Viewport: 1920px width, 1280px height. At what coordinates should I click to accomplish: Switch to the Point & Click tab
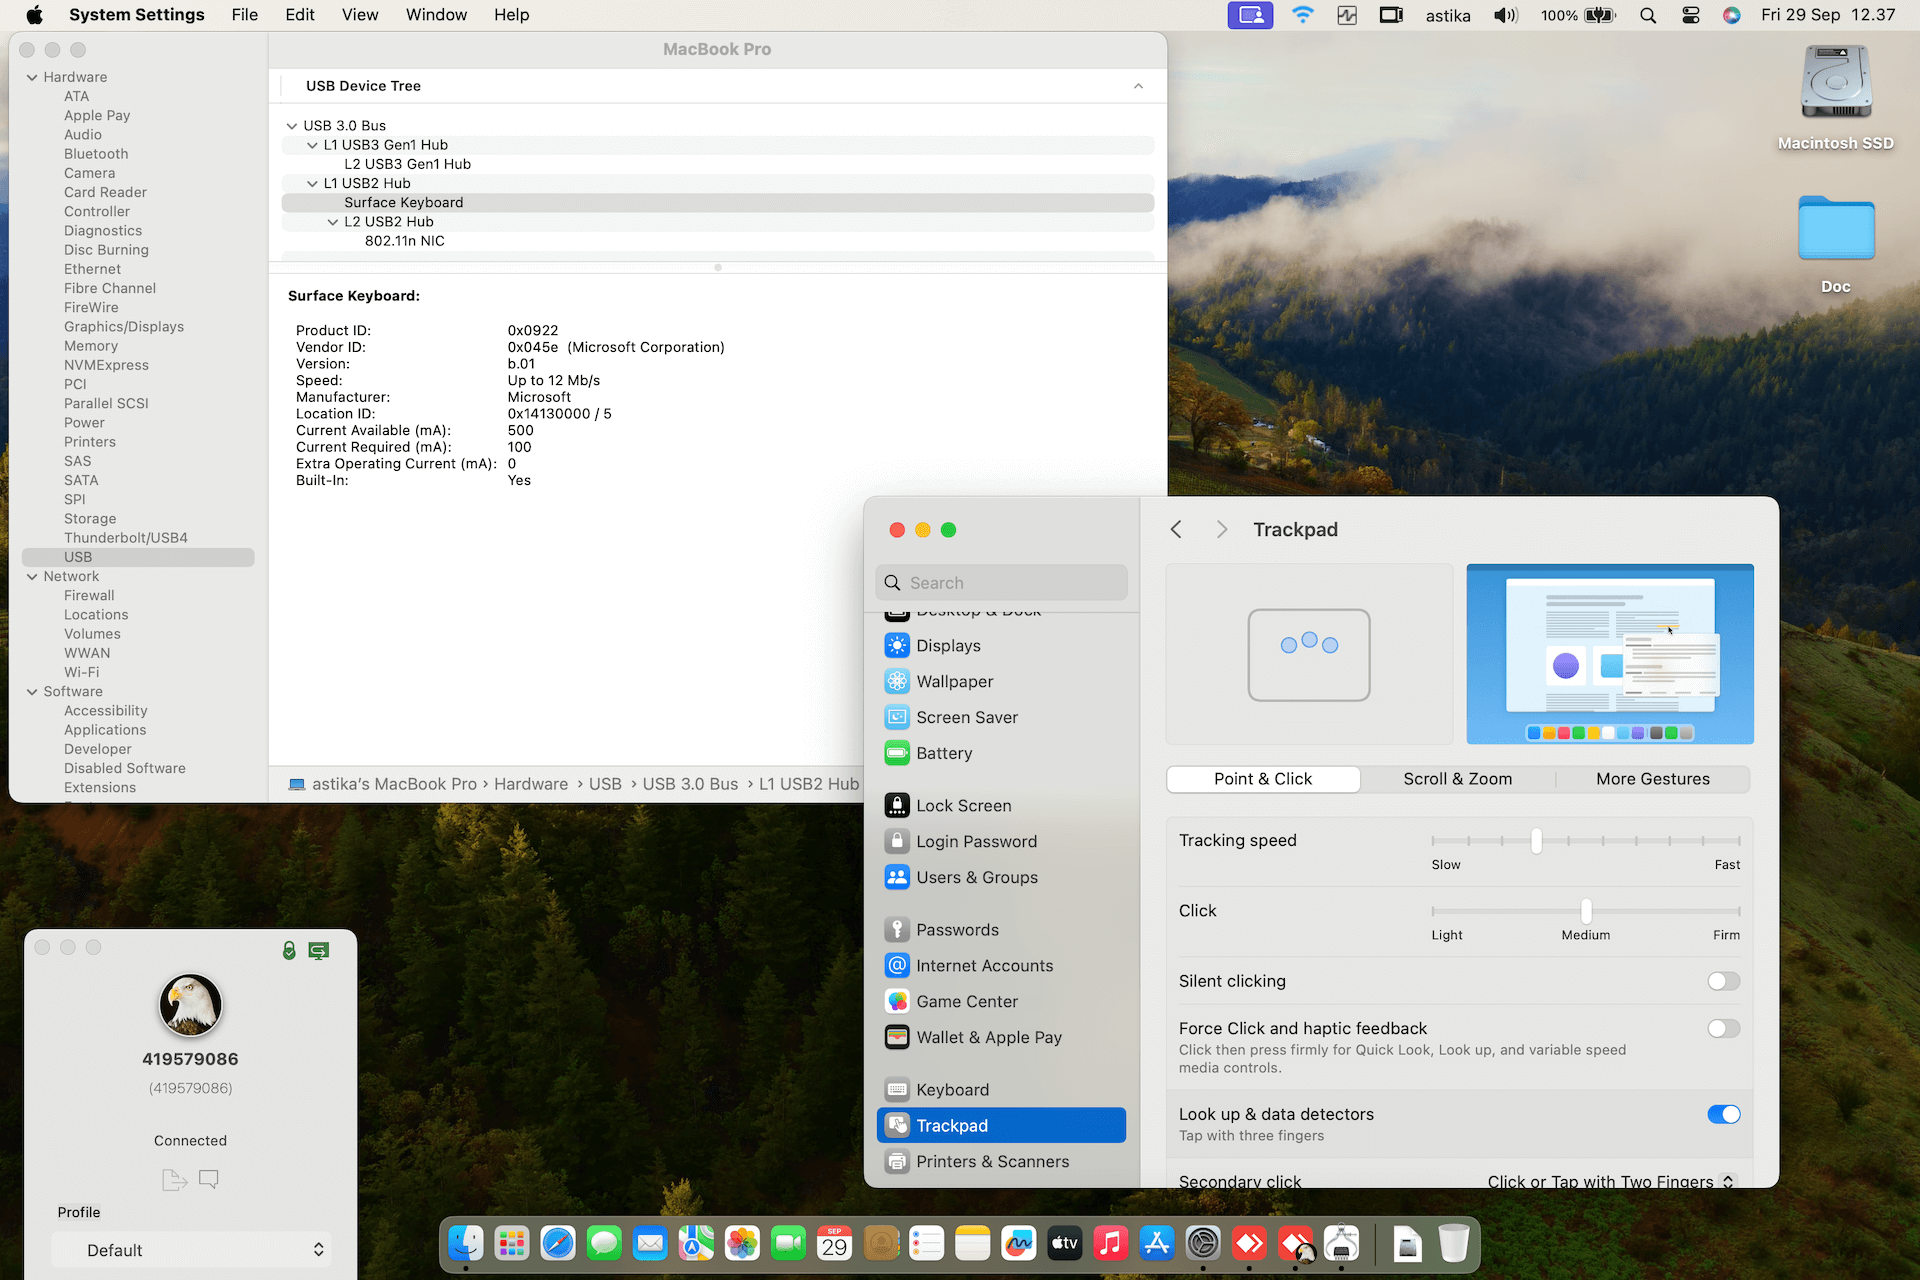tap(1263, 779)
